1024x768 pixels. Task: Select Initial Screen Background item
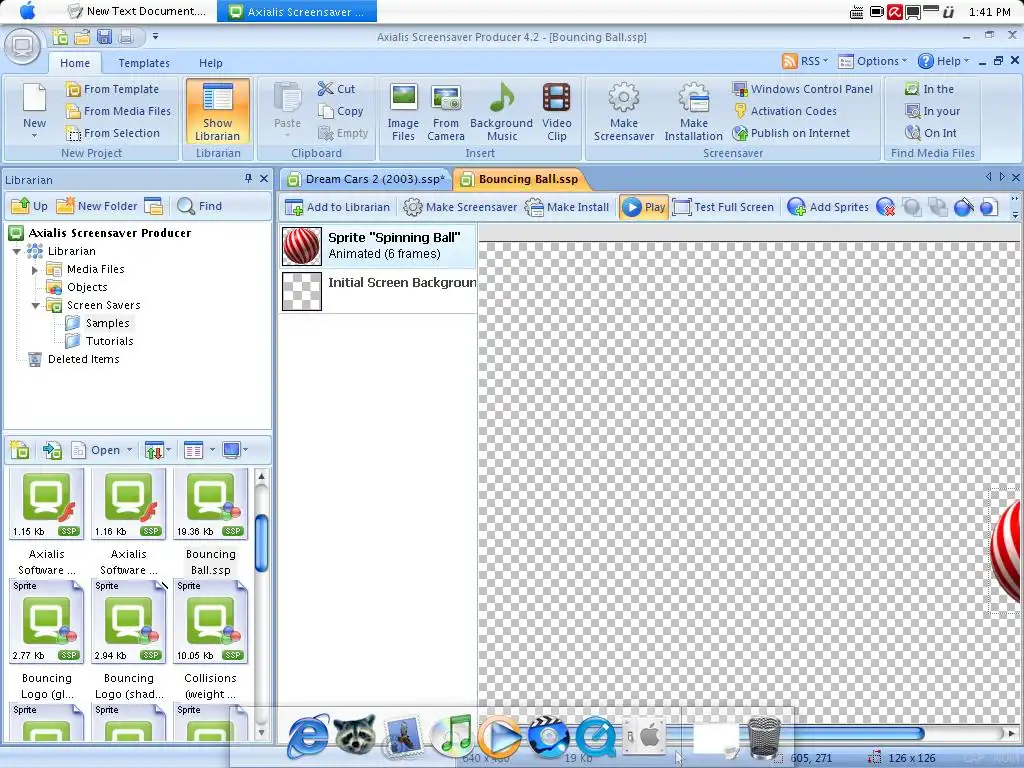379,291
